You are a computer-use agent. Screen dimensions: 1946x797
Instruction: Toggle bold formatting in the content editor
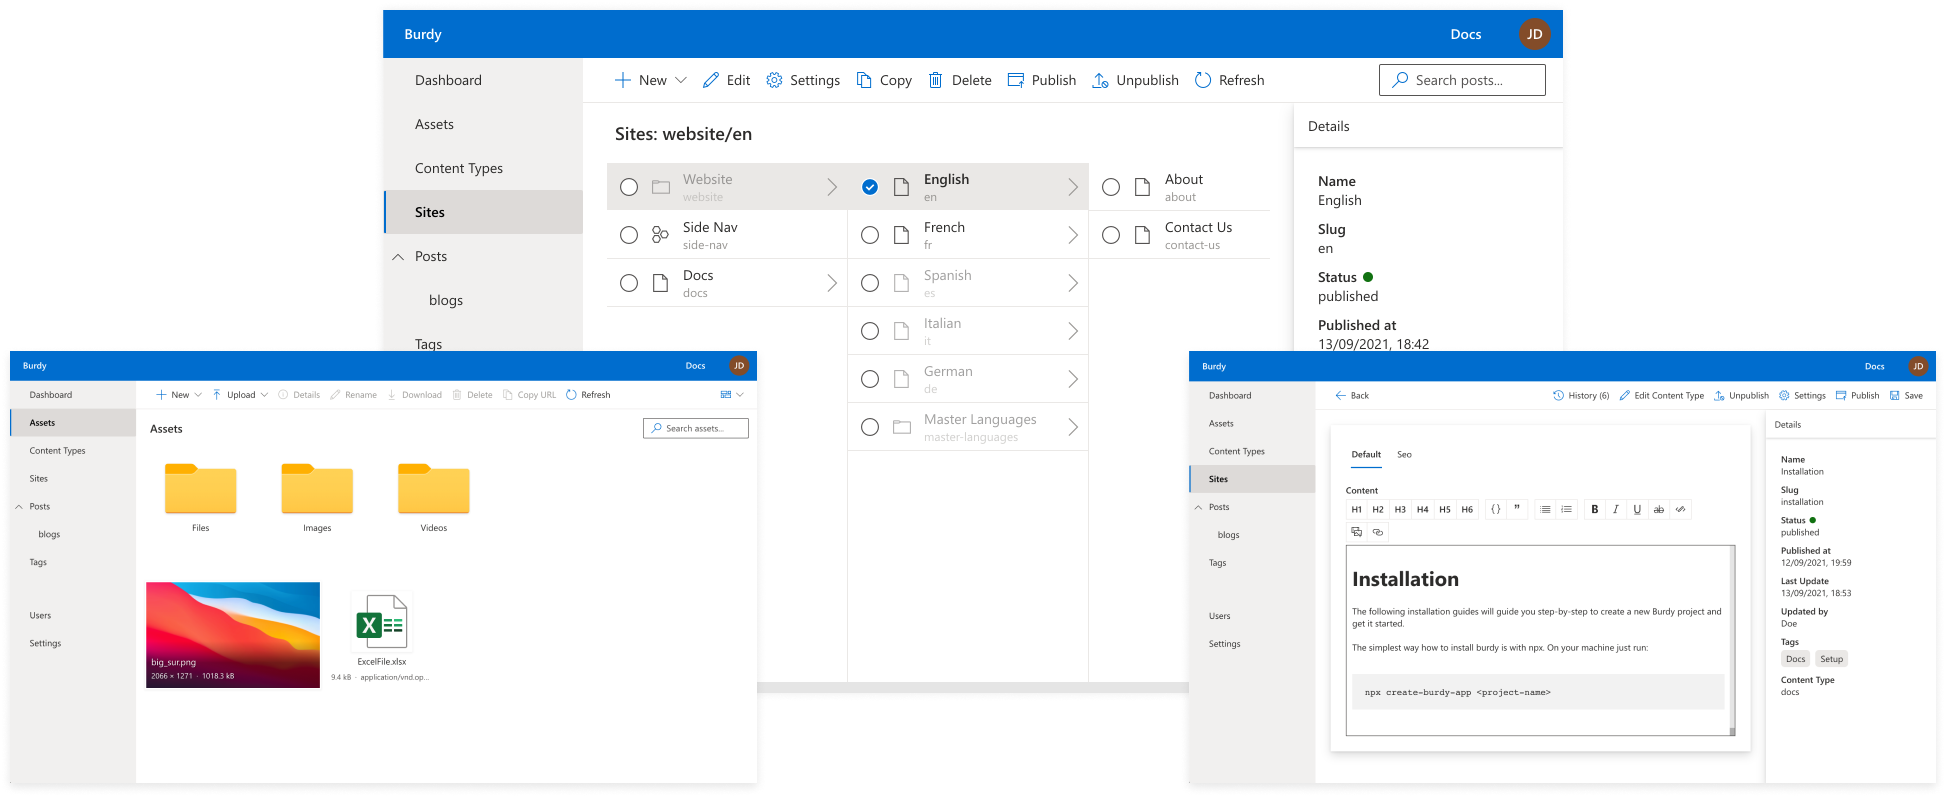[x=1594, y=509]
